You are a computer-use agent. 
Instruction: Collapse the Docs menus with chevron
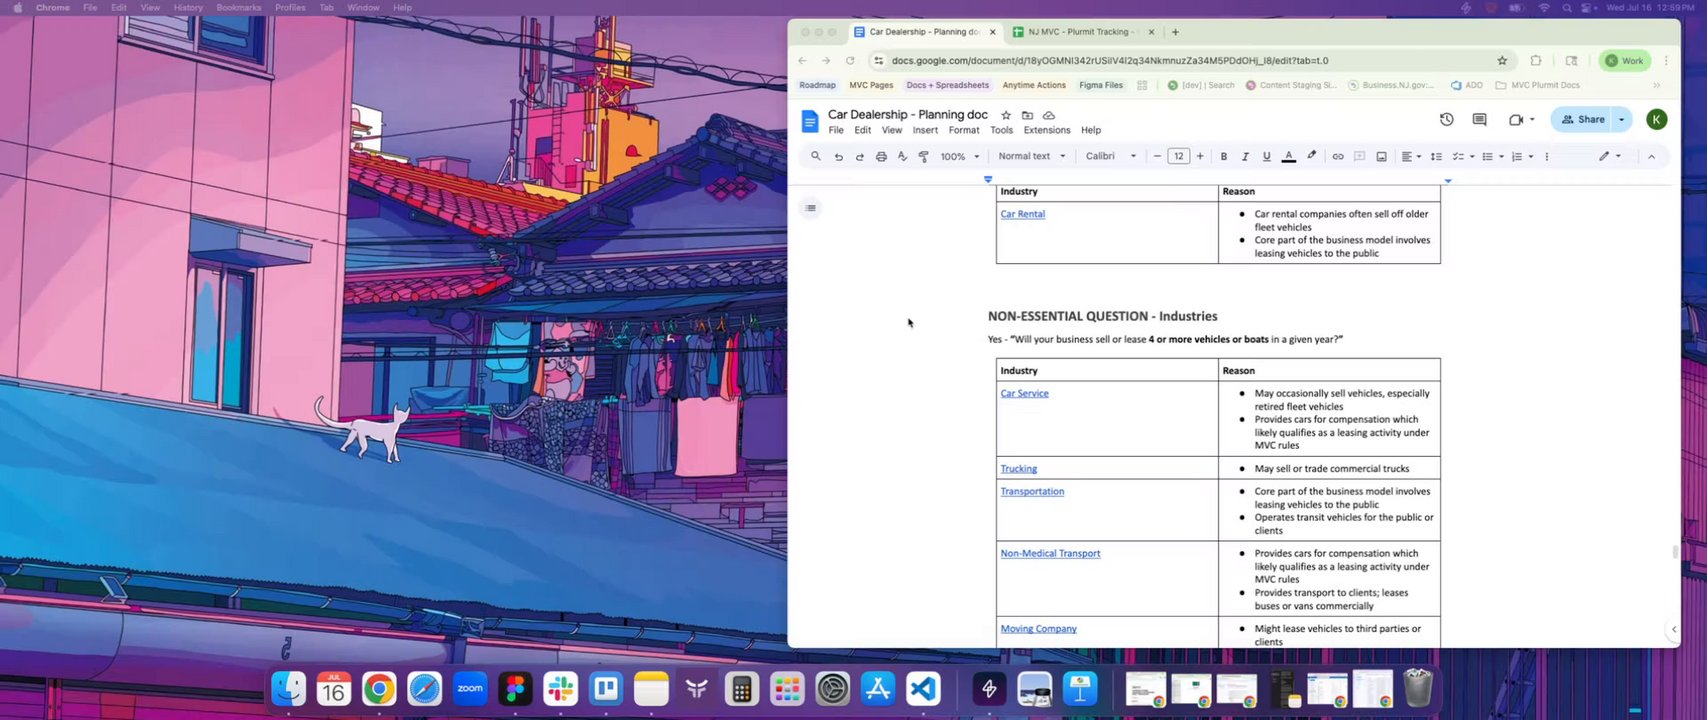coord(1651,156)
